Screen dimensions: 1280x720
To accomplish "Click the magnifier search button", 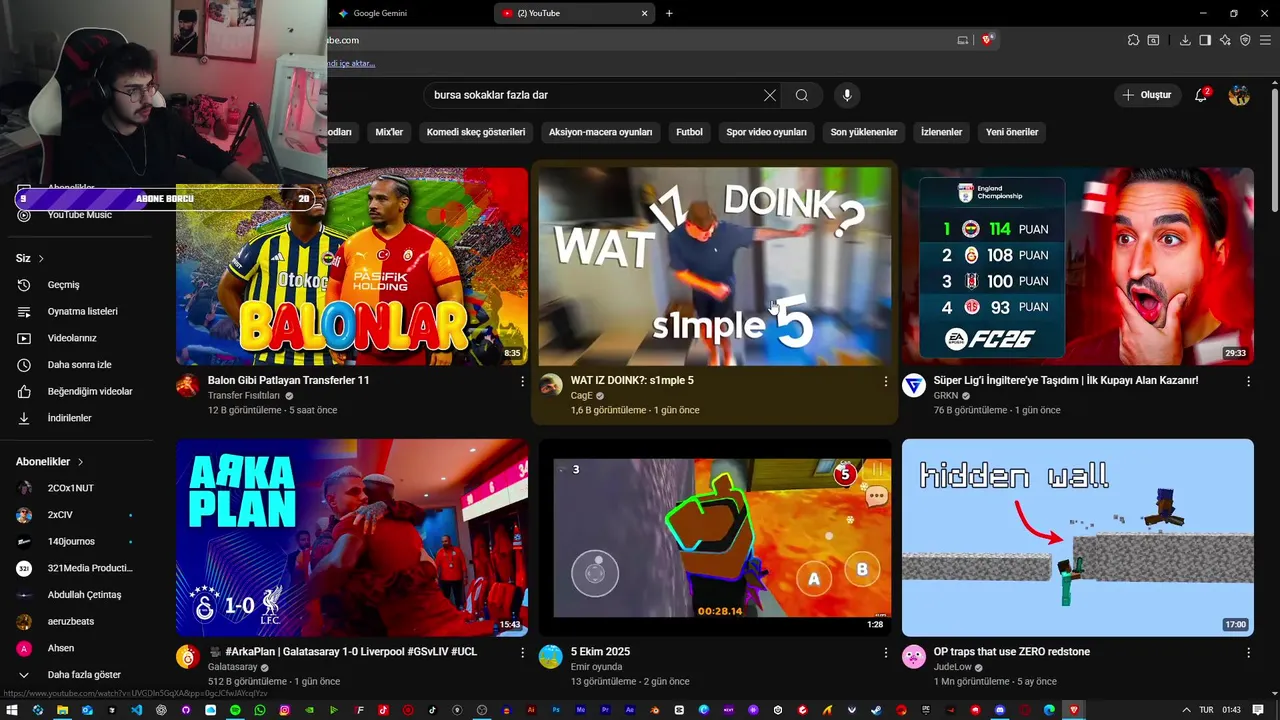I will pyautogui.click(x=802, y=95).
